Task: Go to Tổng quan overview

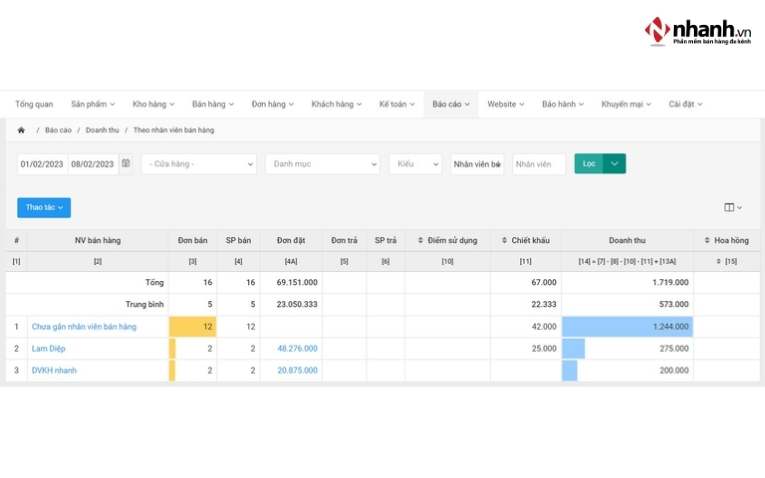Action: [34, 104]
